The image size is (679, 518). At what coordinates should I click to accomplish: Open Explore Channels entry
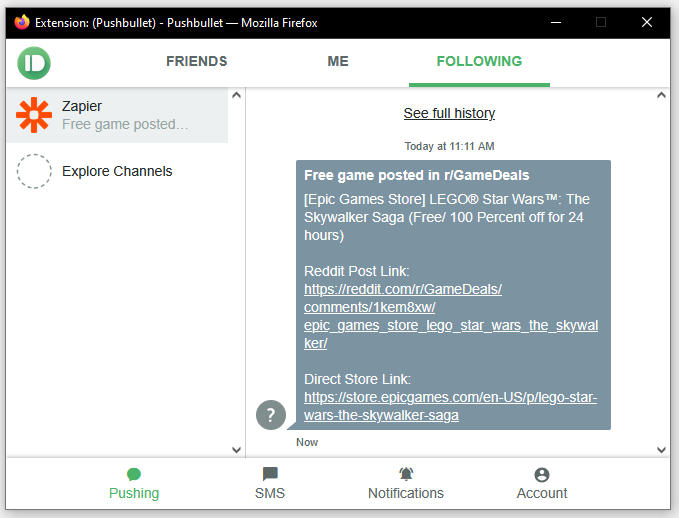pos(117,171)
